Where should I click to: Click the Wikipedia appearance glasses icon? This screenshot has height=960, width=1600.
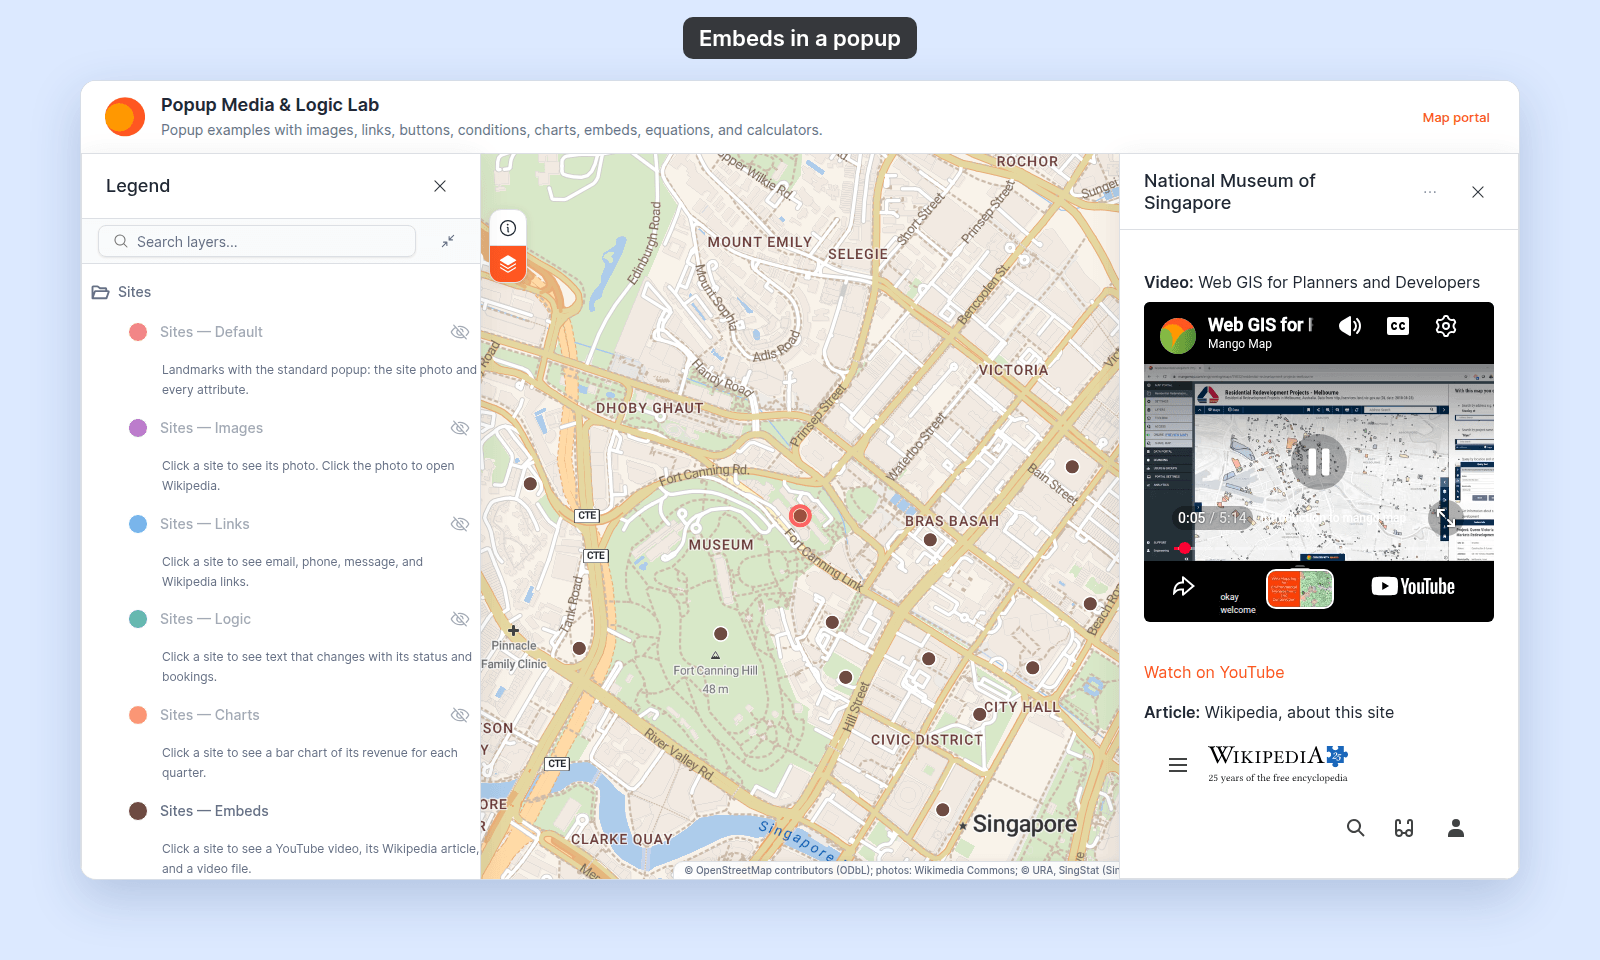pyautogui.click(x=1404, y=828)
